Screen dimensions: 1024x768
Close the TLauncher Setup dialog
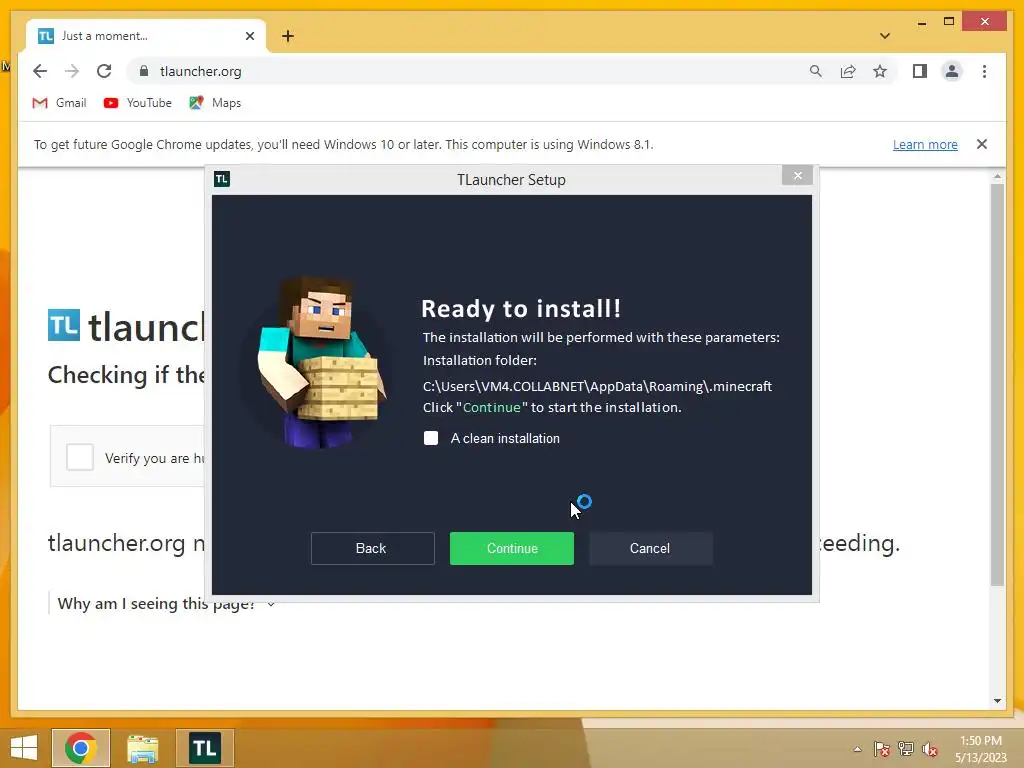[x=797, y=175]
